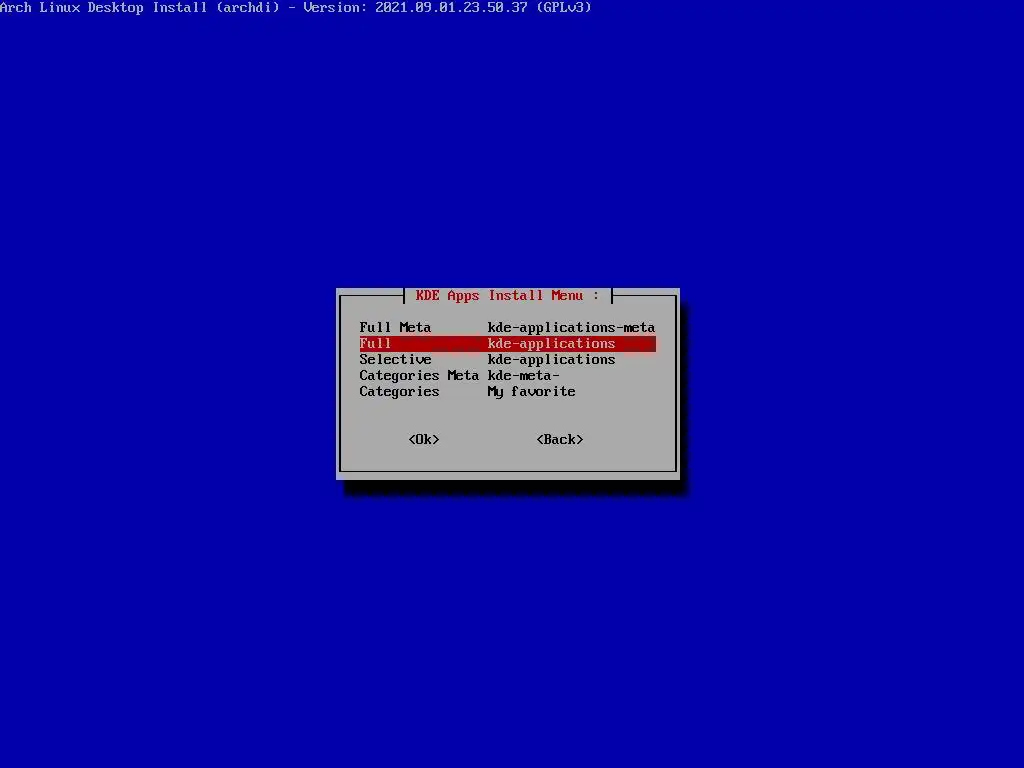Select the Full Meta menu entry
Screen dimensions: 1024x768
point(507,327)
